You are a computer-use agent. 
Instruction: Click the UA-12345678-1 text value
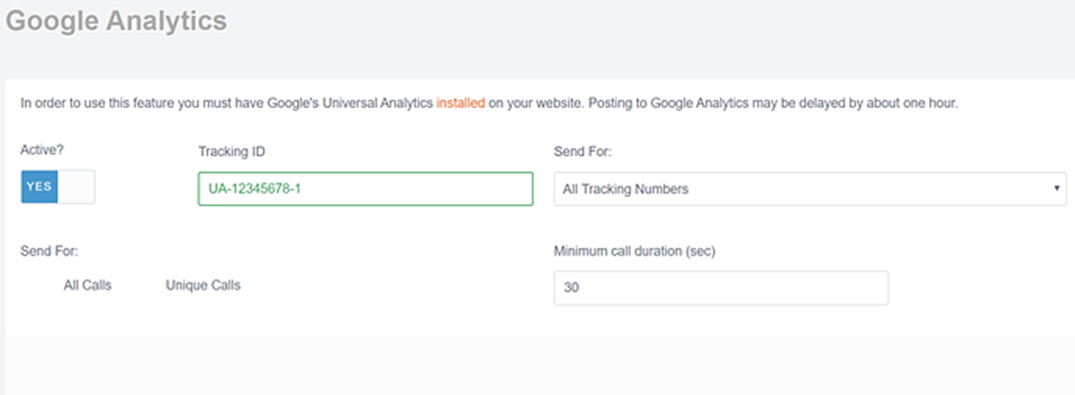pyautogui.click(x=255, y=189)
